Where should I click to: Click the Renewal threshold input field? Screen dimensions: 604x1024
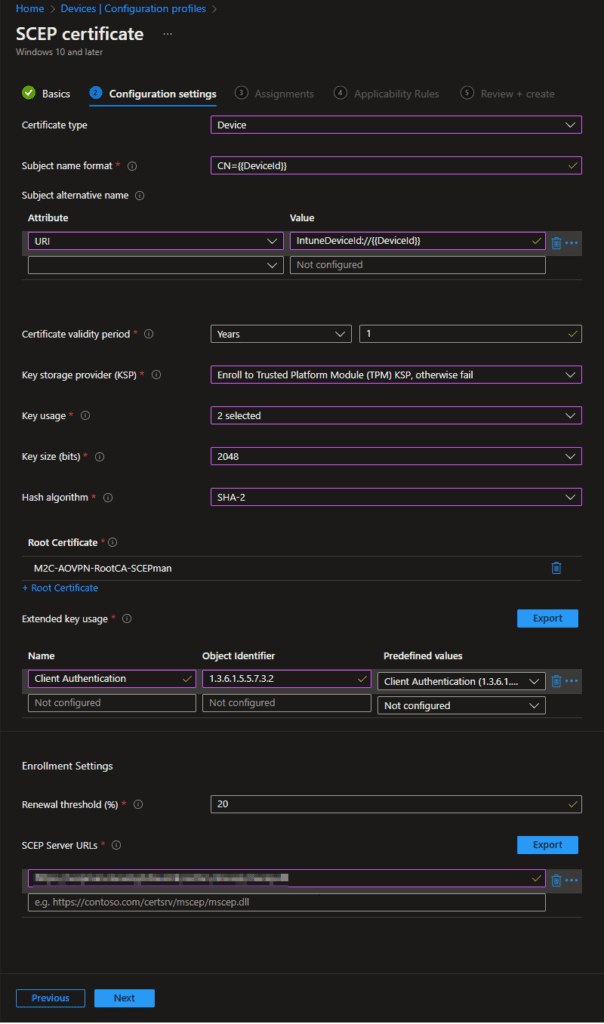[396, 804]
